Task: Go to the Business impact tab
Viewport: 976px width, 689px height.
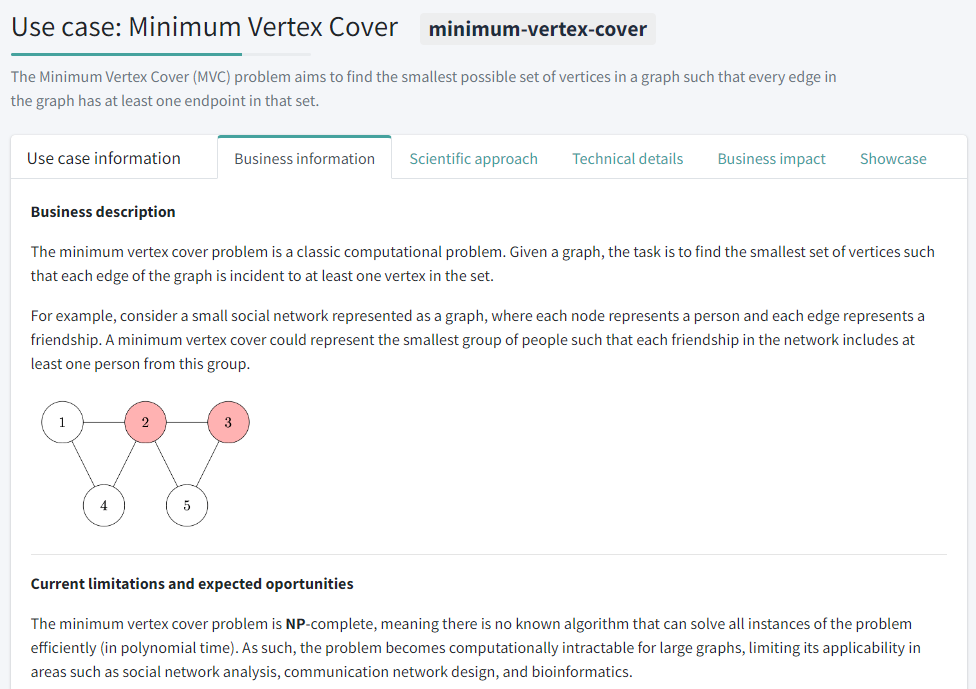Action: pos(771,158)
